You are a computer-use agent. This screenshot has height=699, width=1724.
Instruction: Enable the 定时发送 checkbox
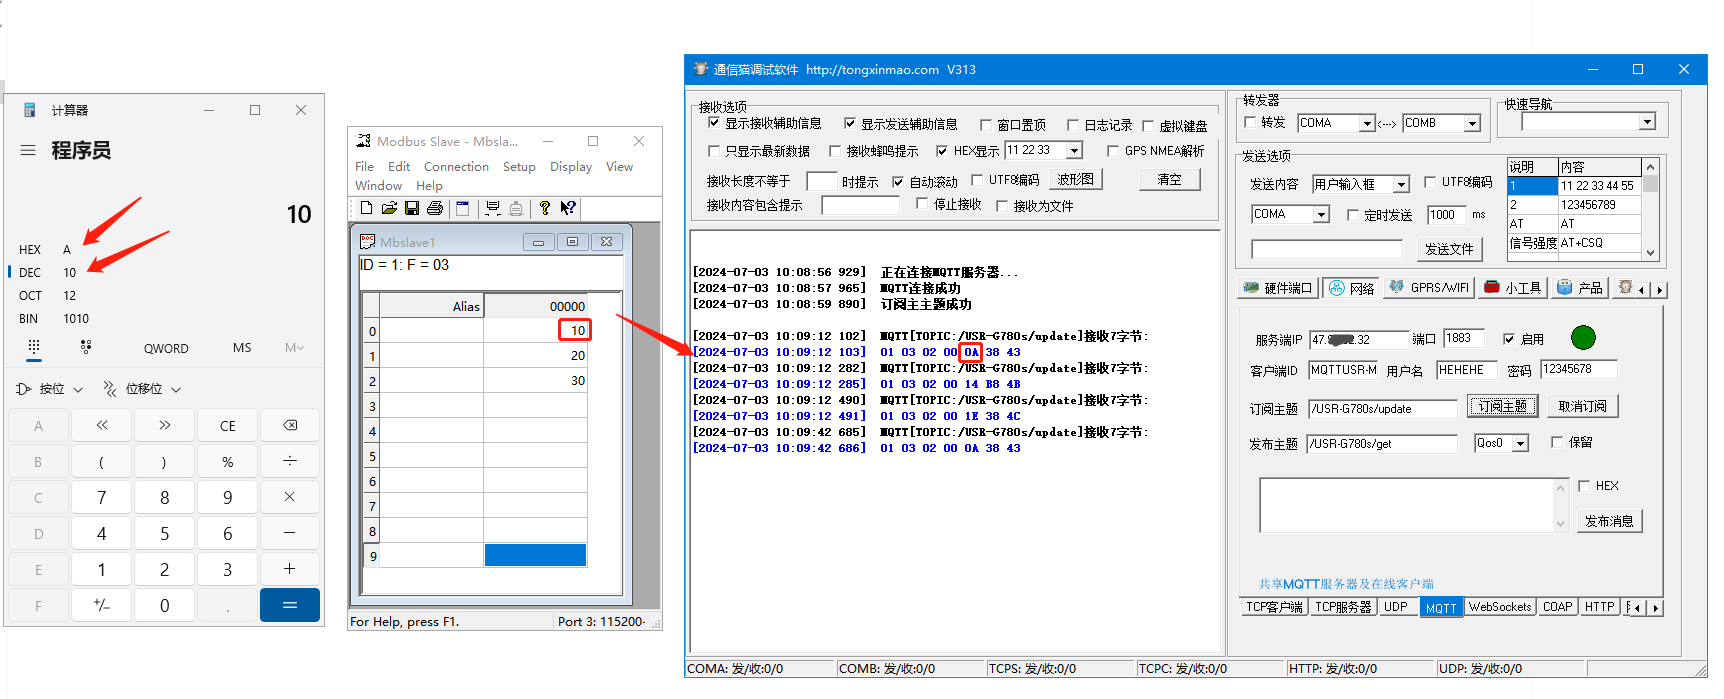point(1353,215)
